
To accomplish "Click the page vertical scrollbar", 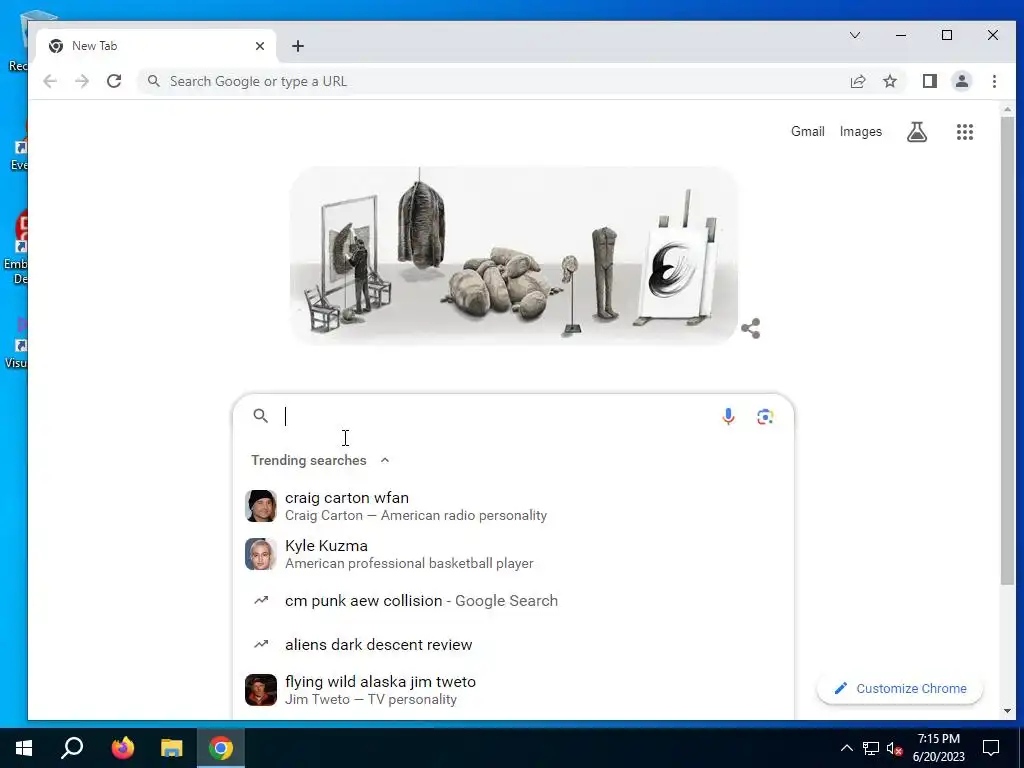I will [1007, 353].
